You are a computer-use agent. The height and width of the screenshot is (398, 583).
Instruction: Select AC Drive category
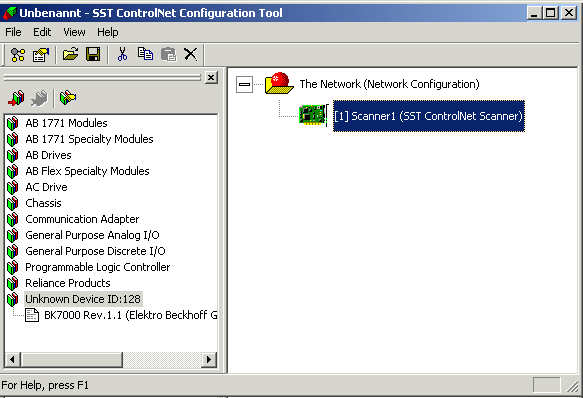pos(46,187)
